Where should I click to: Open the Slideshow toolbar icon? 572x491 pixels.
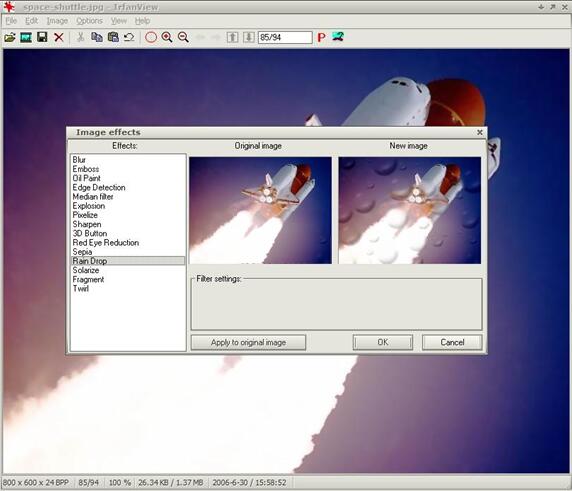[x=26, y=37]
